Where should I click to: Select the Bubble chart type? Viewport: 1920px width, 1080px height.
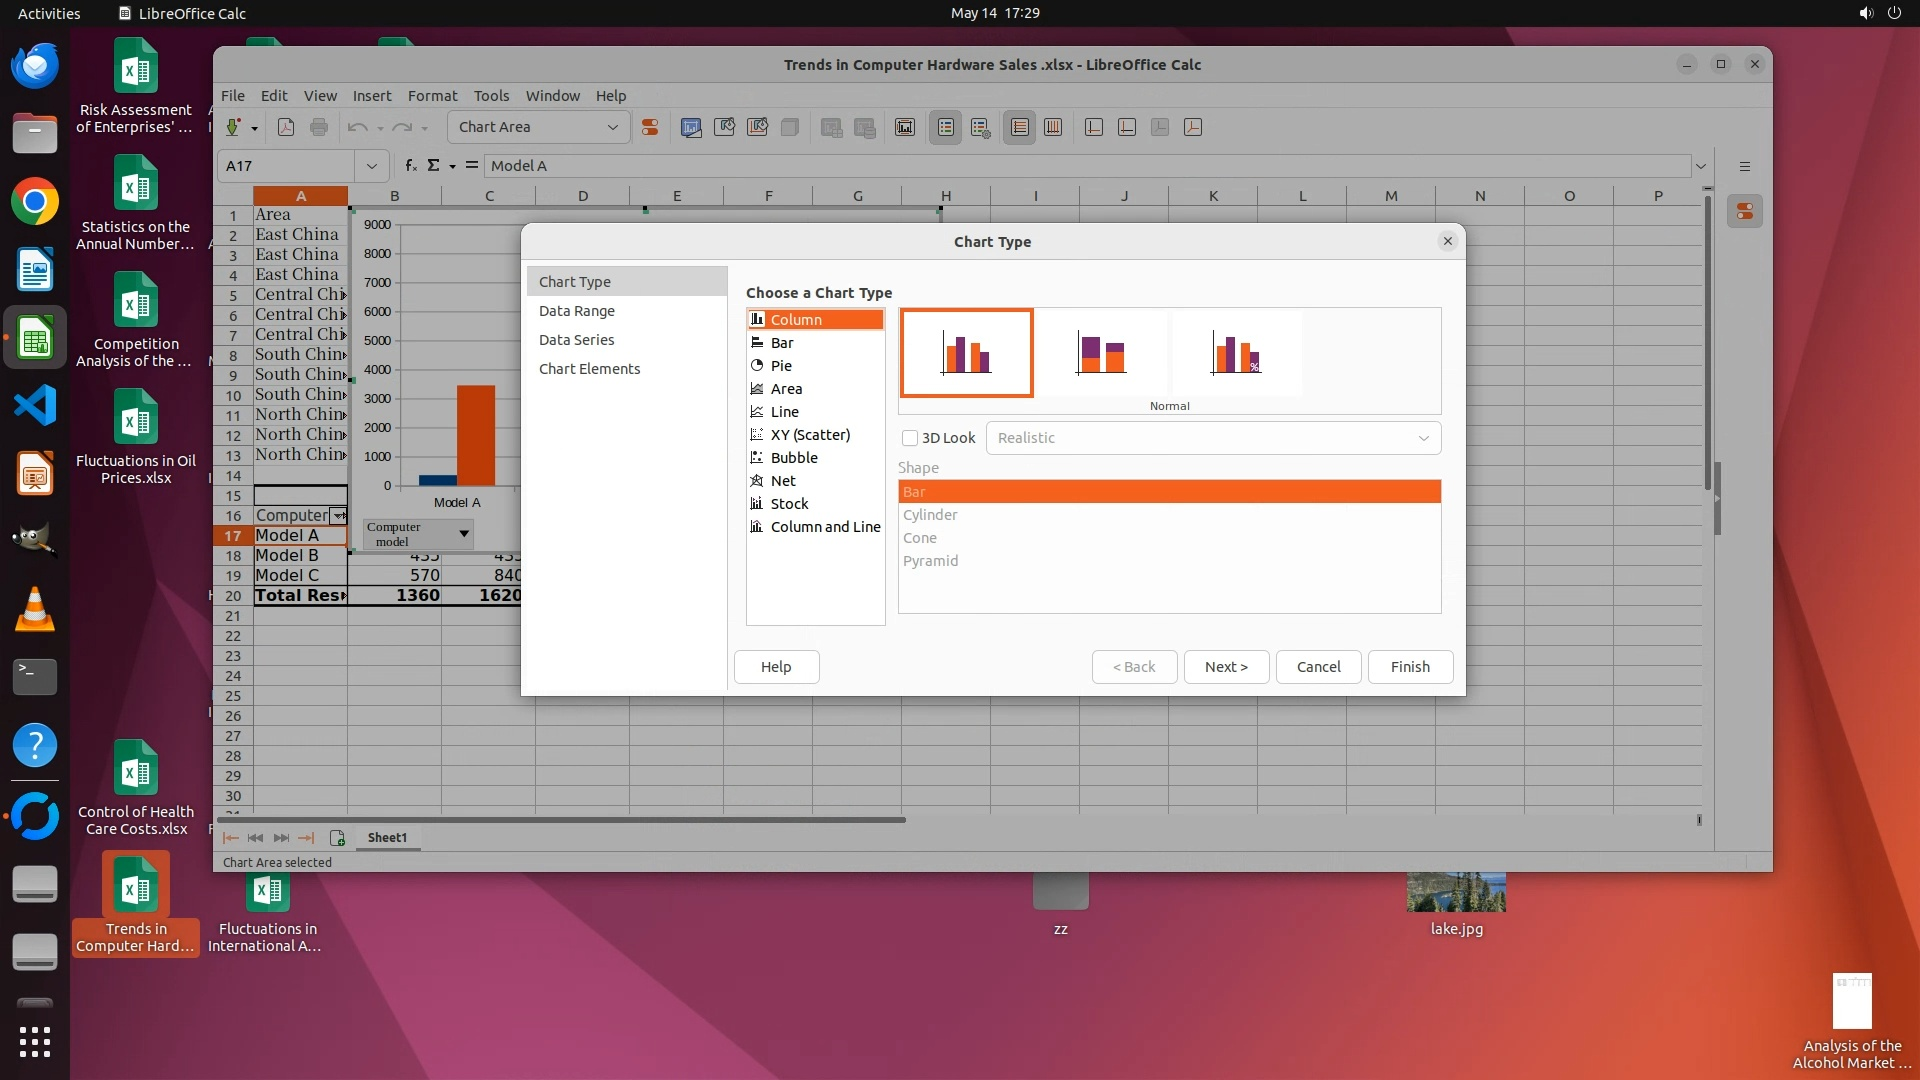tap(793, 458)
